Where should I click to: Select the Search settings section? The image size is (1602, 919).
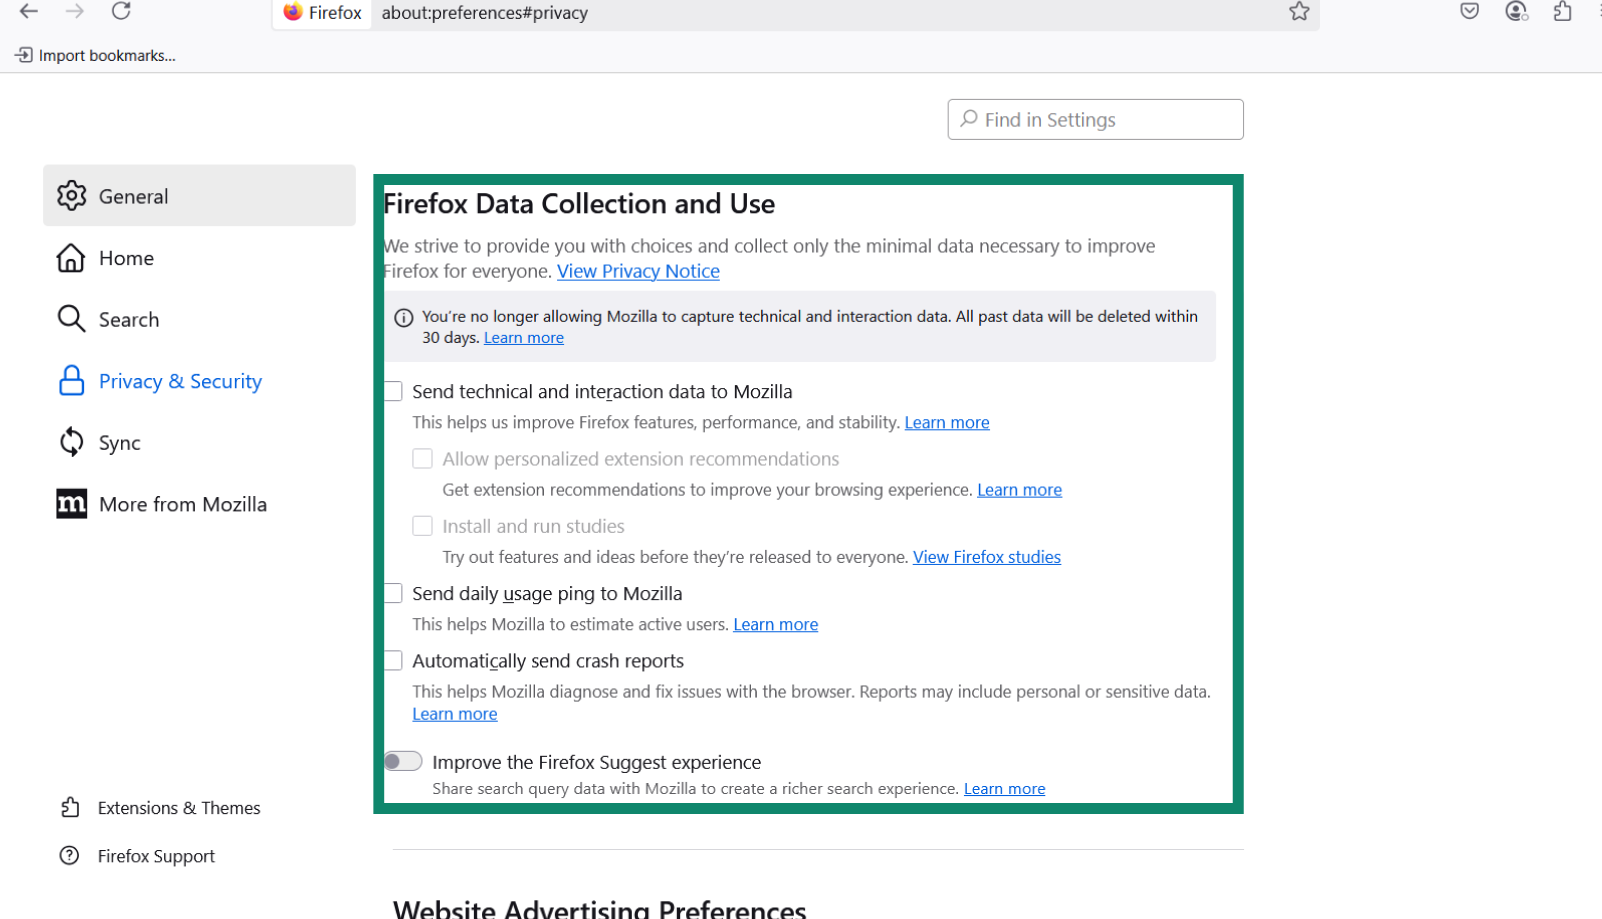[128, 319]
